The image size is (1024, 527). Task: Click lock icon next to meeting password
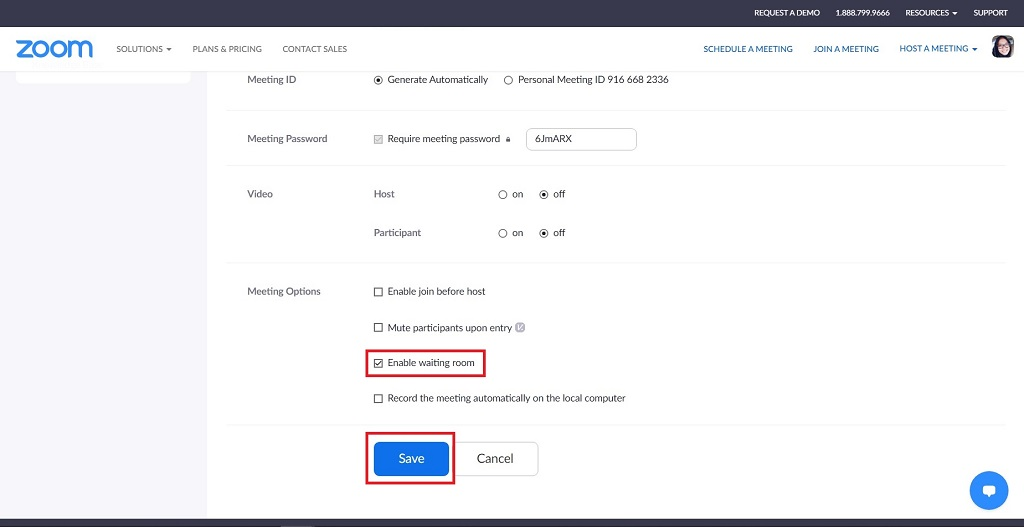coord(508,140)
